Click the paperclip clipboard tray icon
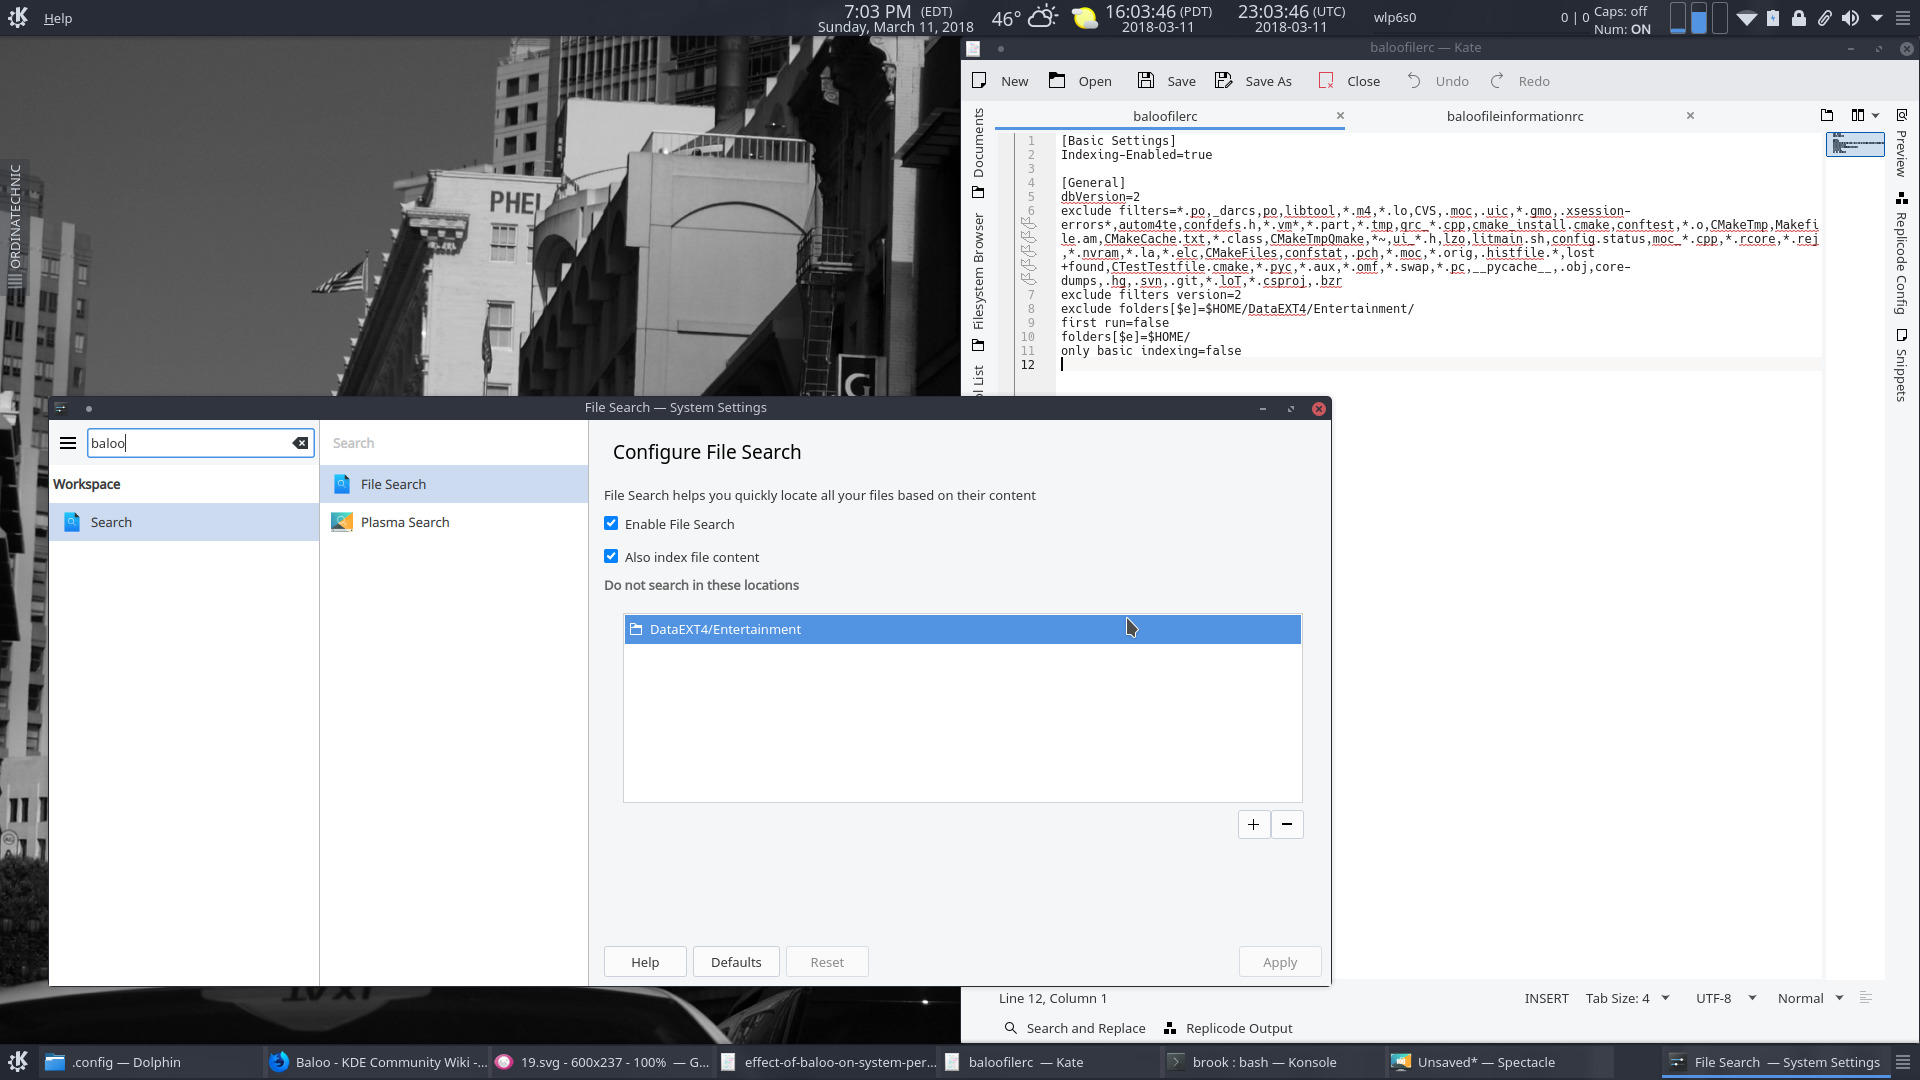This screenshot has height=1080, width=1920. pos(1824,18)
